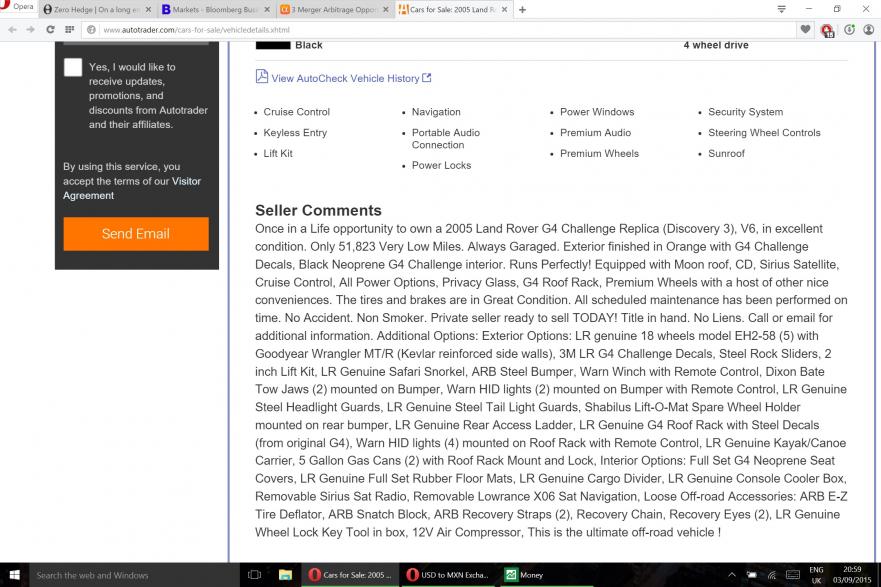
Task: Open View AutoCheck Vehicle History link
Action: click(345, 79)
